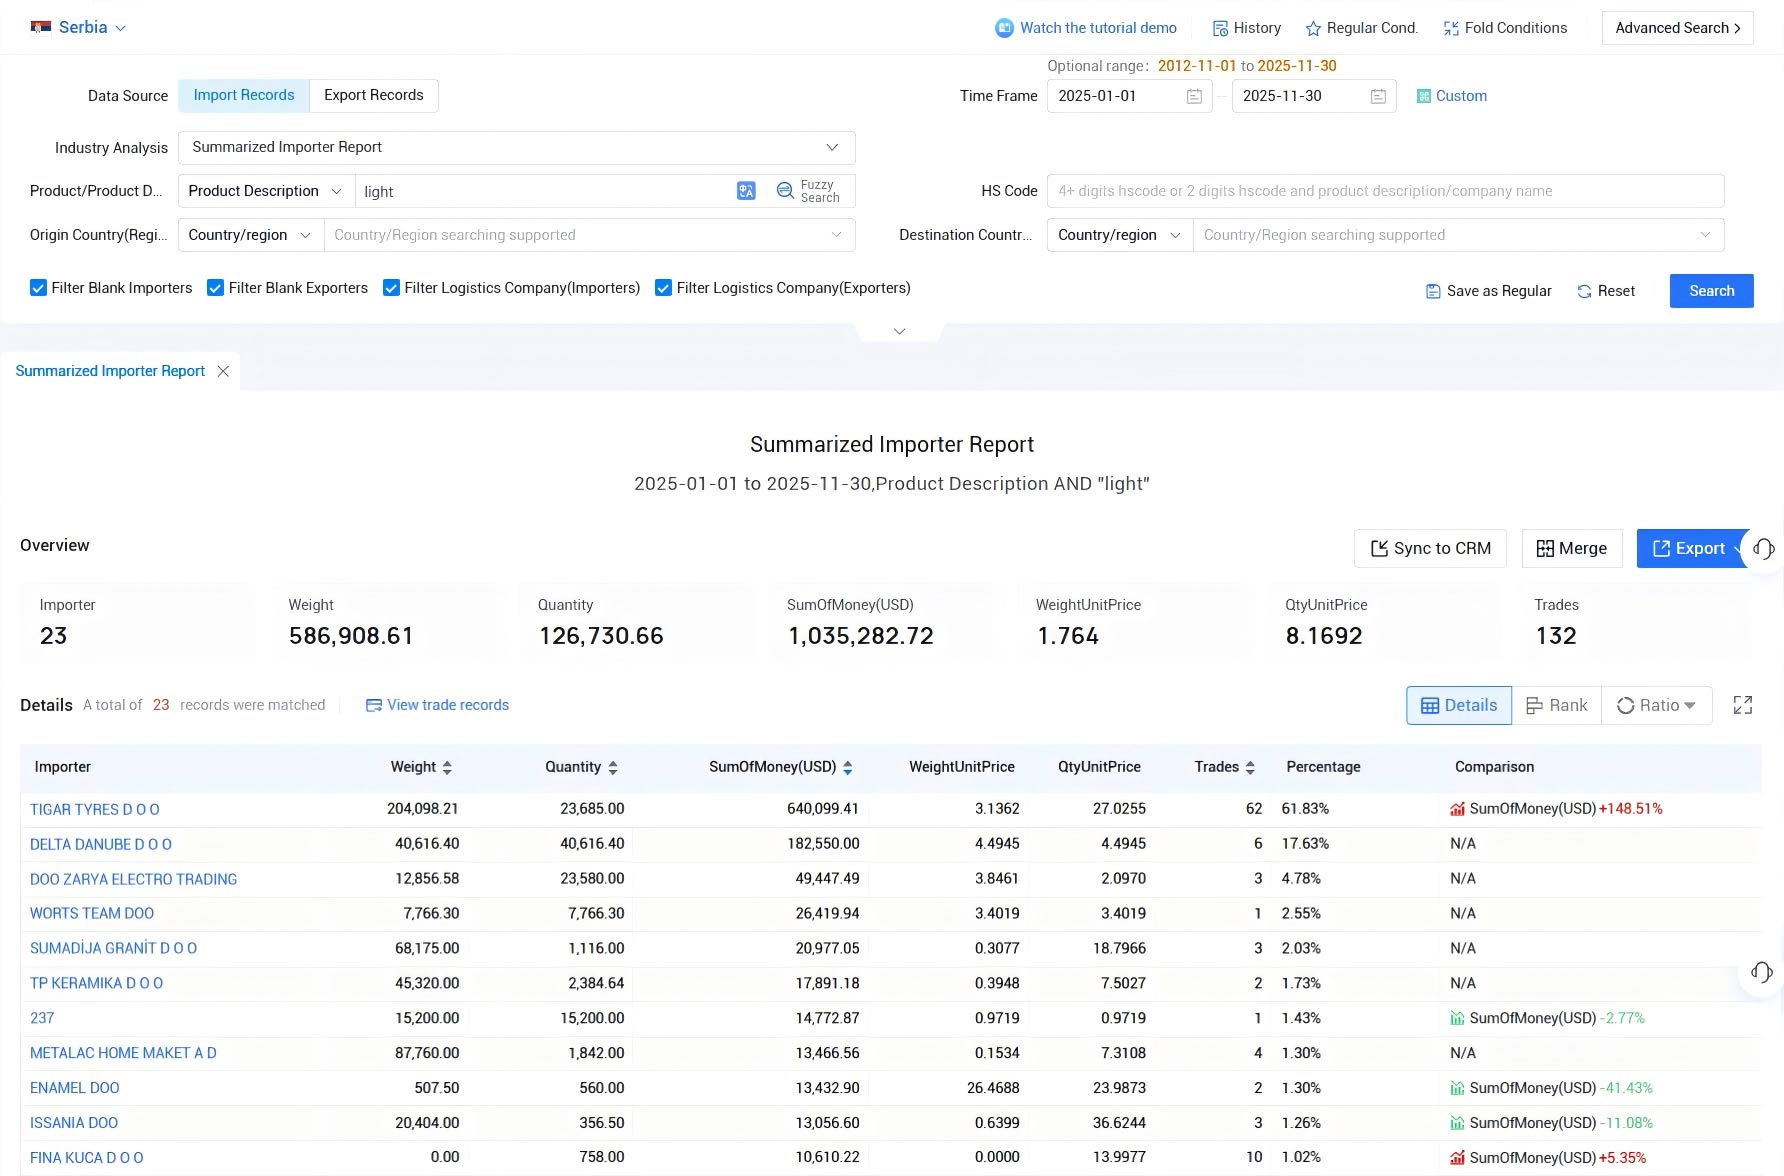The height and width of the screenshot is (1176, 1784).
Task: Open WORTS TEAM DOO importer link
Action: pyautogui.click(x=92, y=914)
